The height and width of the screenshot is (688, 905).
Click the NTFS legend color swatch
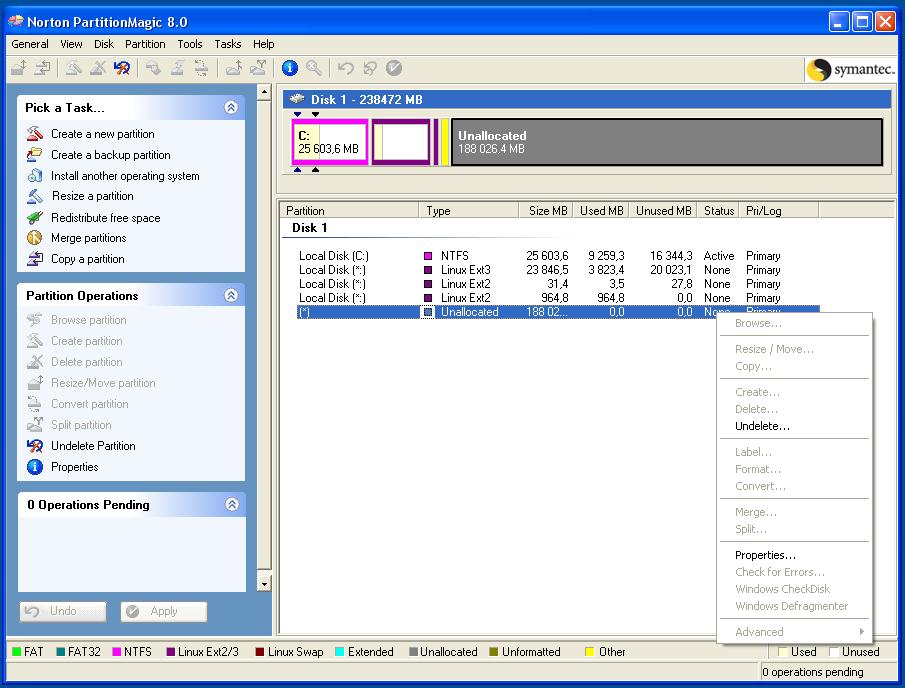point(117,652)
